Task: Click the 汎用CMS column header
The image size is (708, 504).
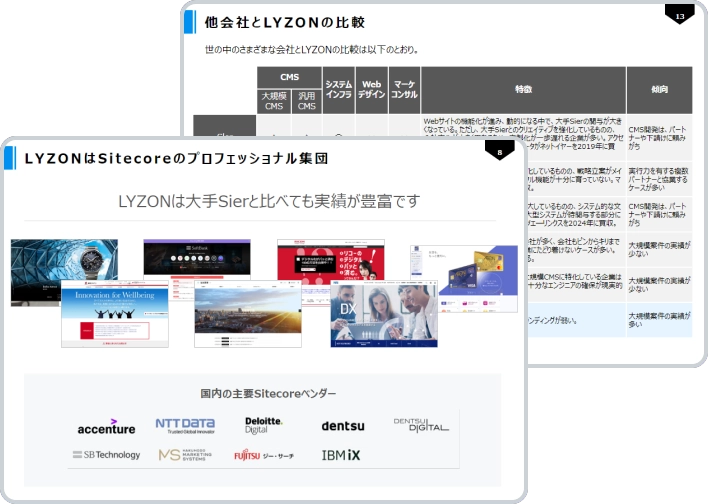Action: tap(307, 101)
